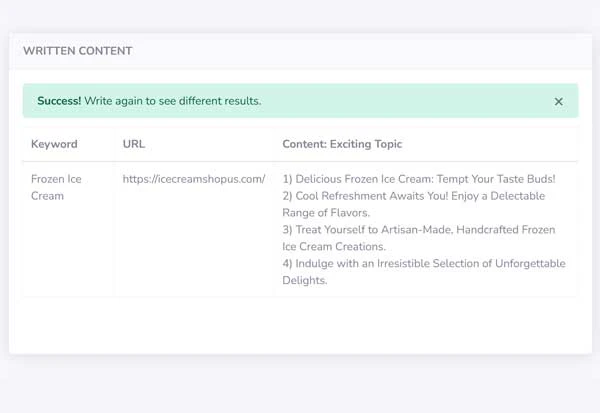600x413 pixels.
Task: Select the 'Treat Yourself to Artisan-Made' line
Action: pos(370,230)
